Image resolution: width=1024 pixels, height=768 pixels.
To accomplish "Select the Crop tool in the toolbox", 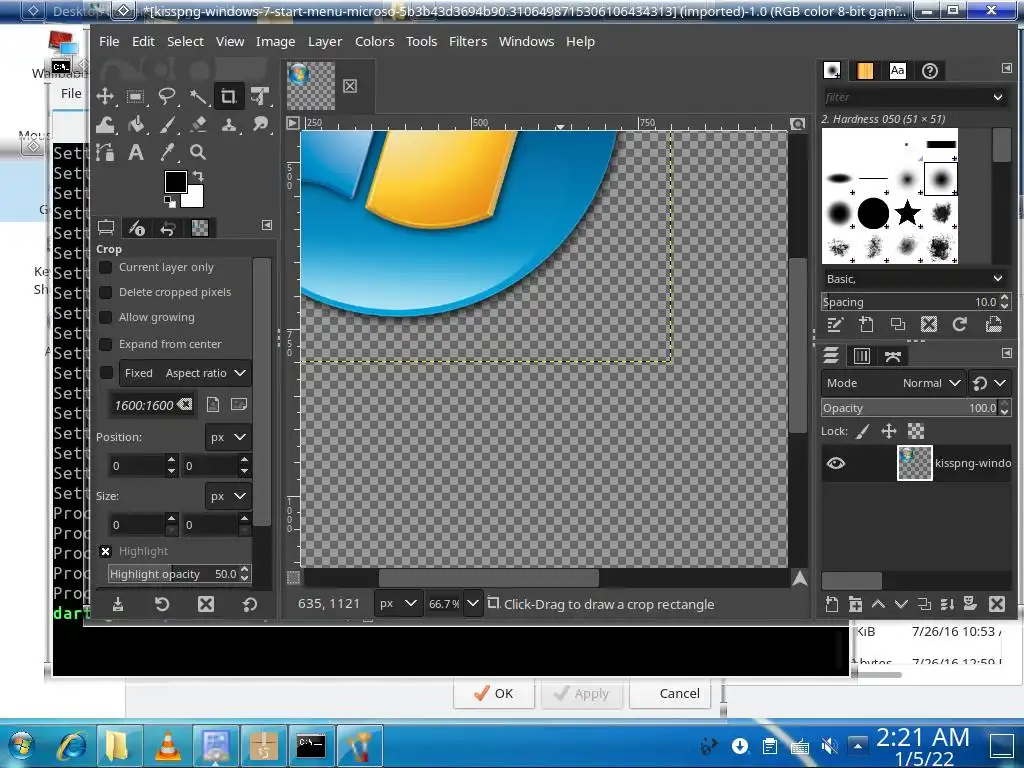I will click(229, 97).
